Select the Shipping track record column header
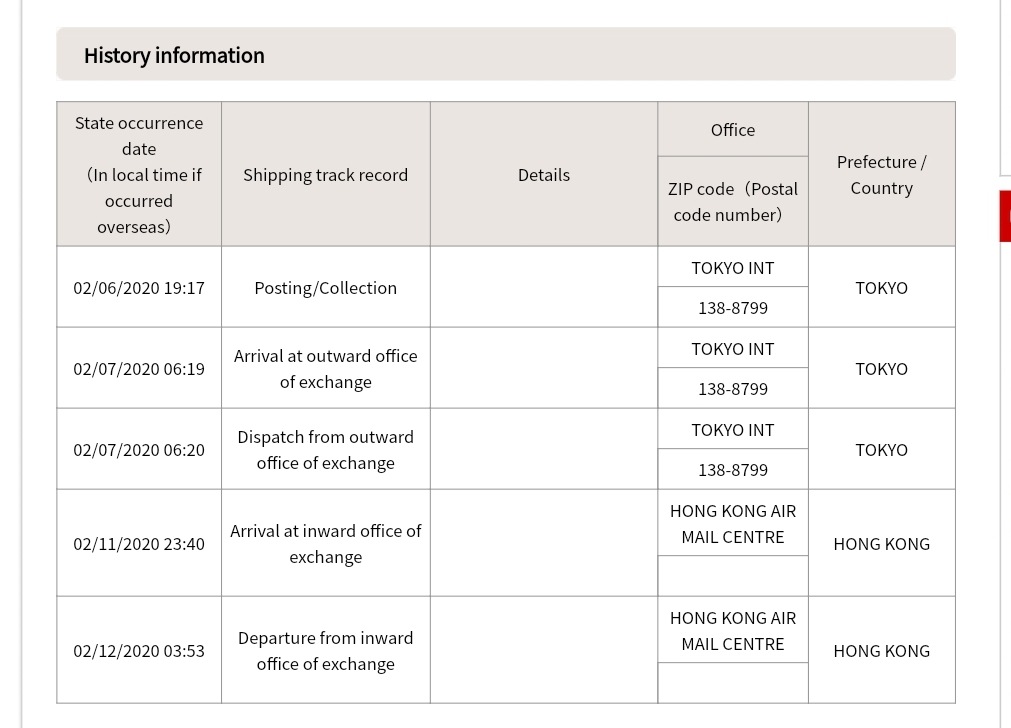The width and height of the screenshot is (1011, 728). coord(326,174)
